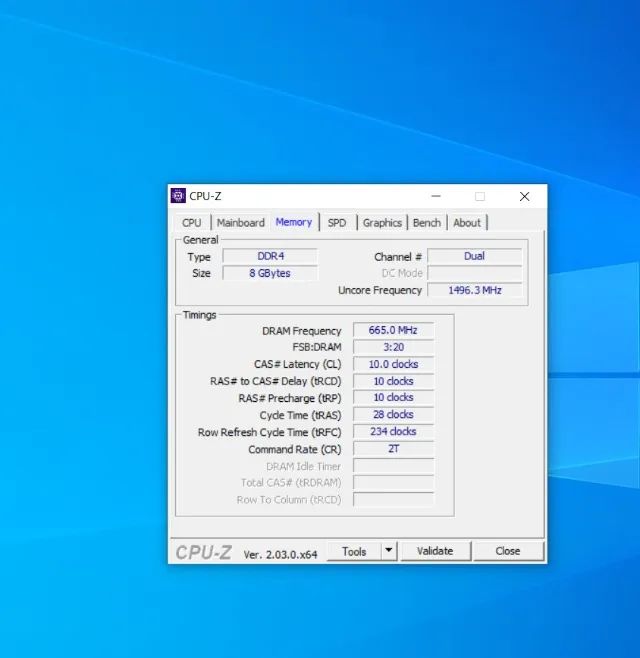Click the empty Row To Column field
The height and width of the screenshot is (658, 640).
(x=393, y=499)
